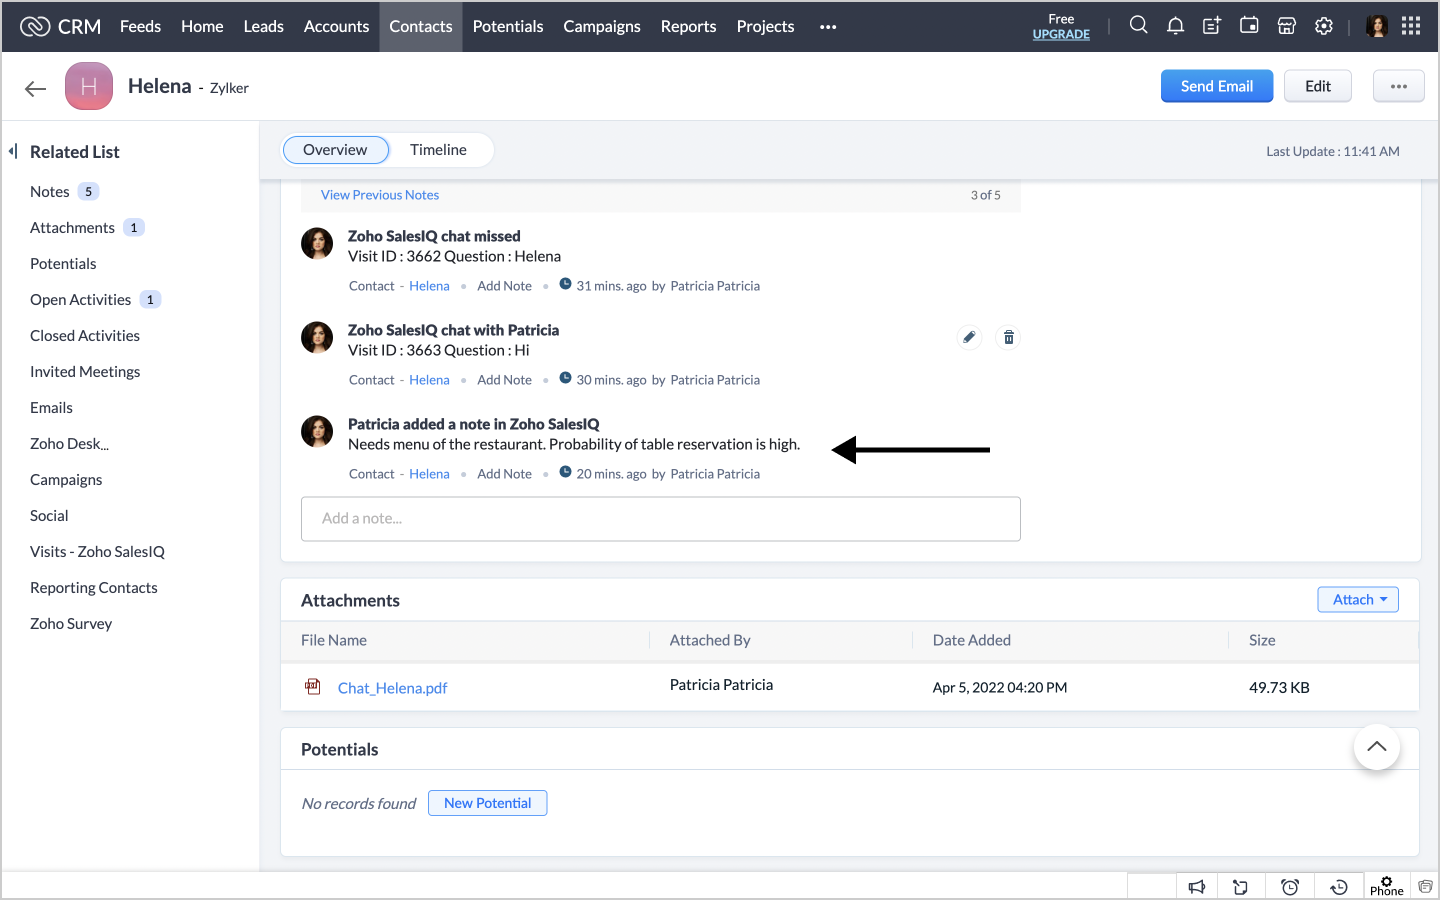Open Potentials in the top navigation
This screenshot has height=900, width=1440.
(508, 26)
